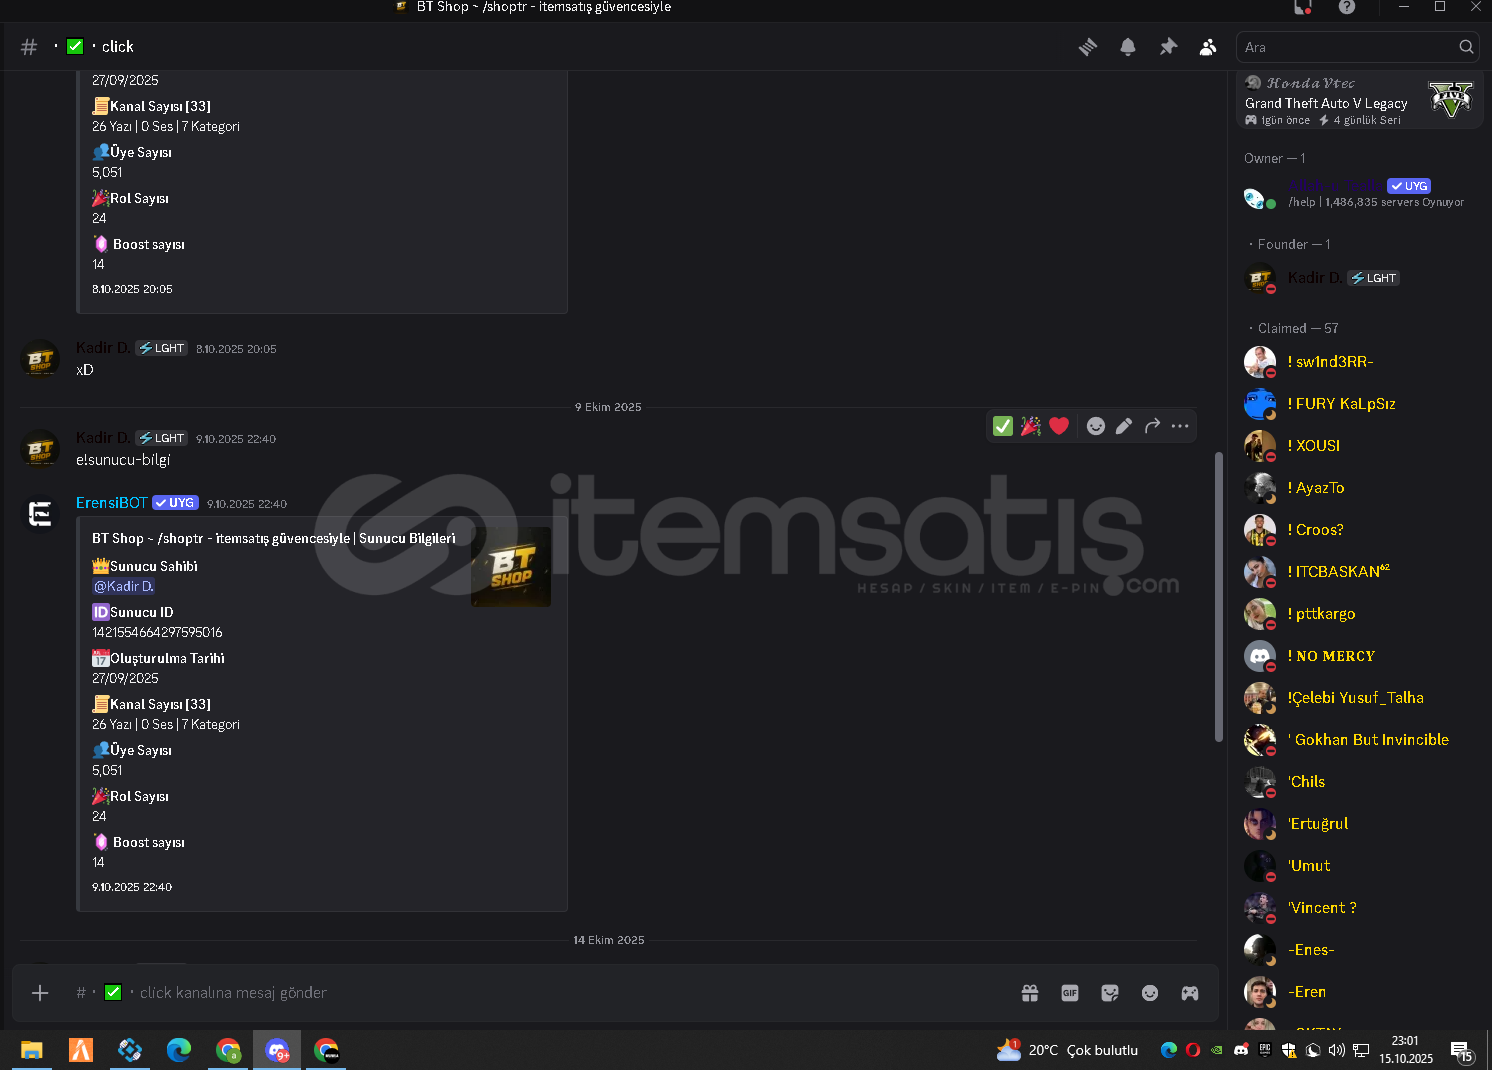Open member ! swInd3RR- profile
The height and width of the screenshot is (1070, 1492).
[x=1356, y=362]
